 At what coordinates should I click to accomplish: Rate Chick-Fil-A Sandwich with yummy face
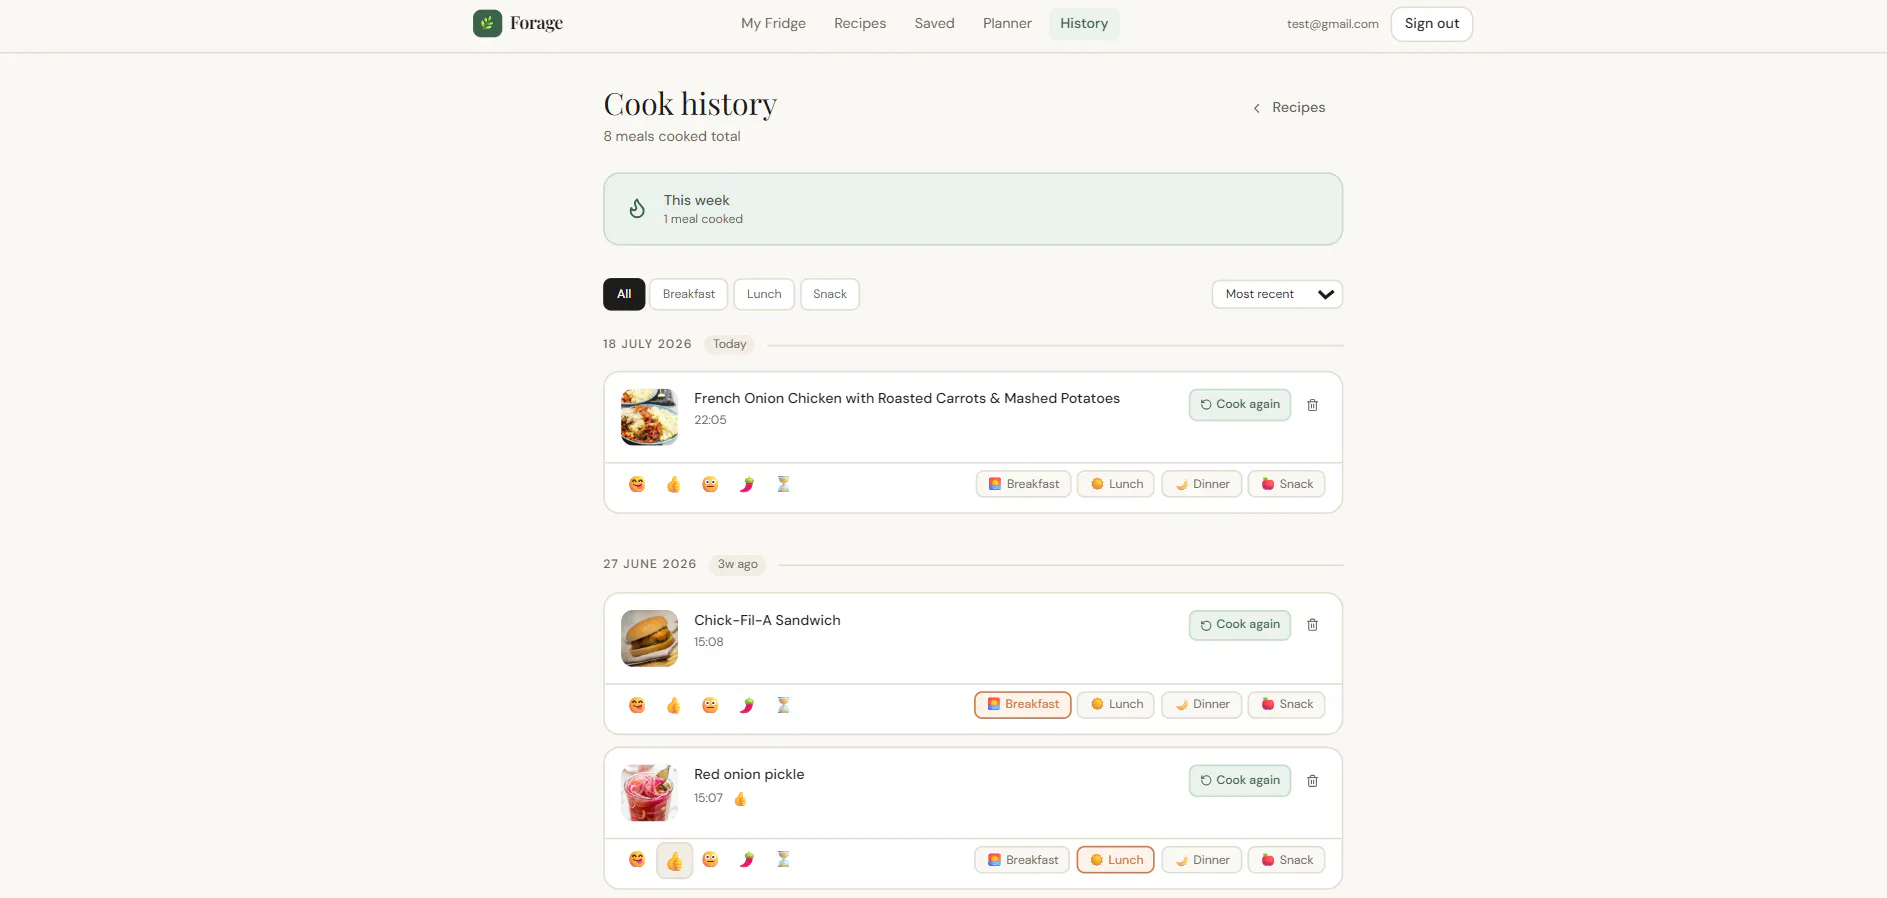point(637,705)
